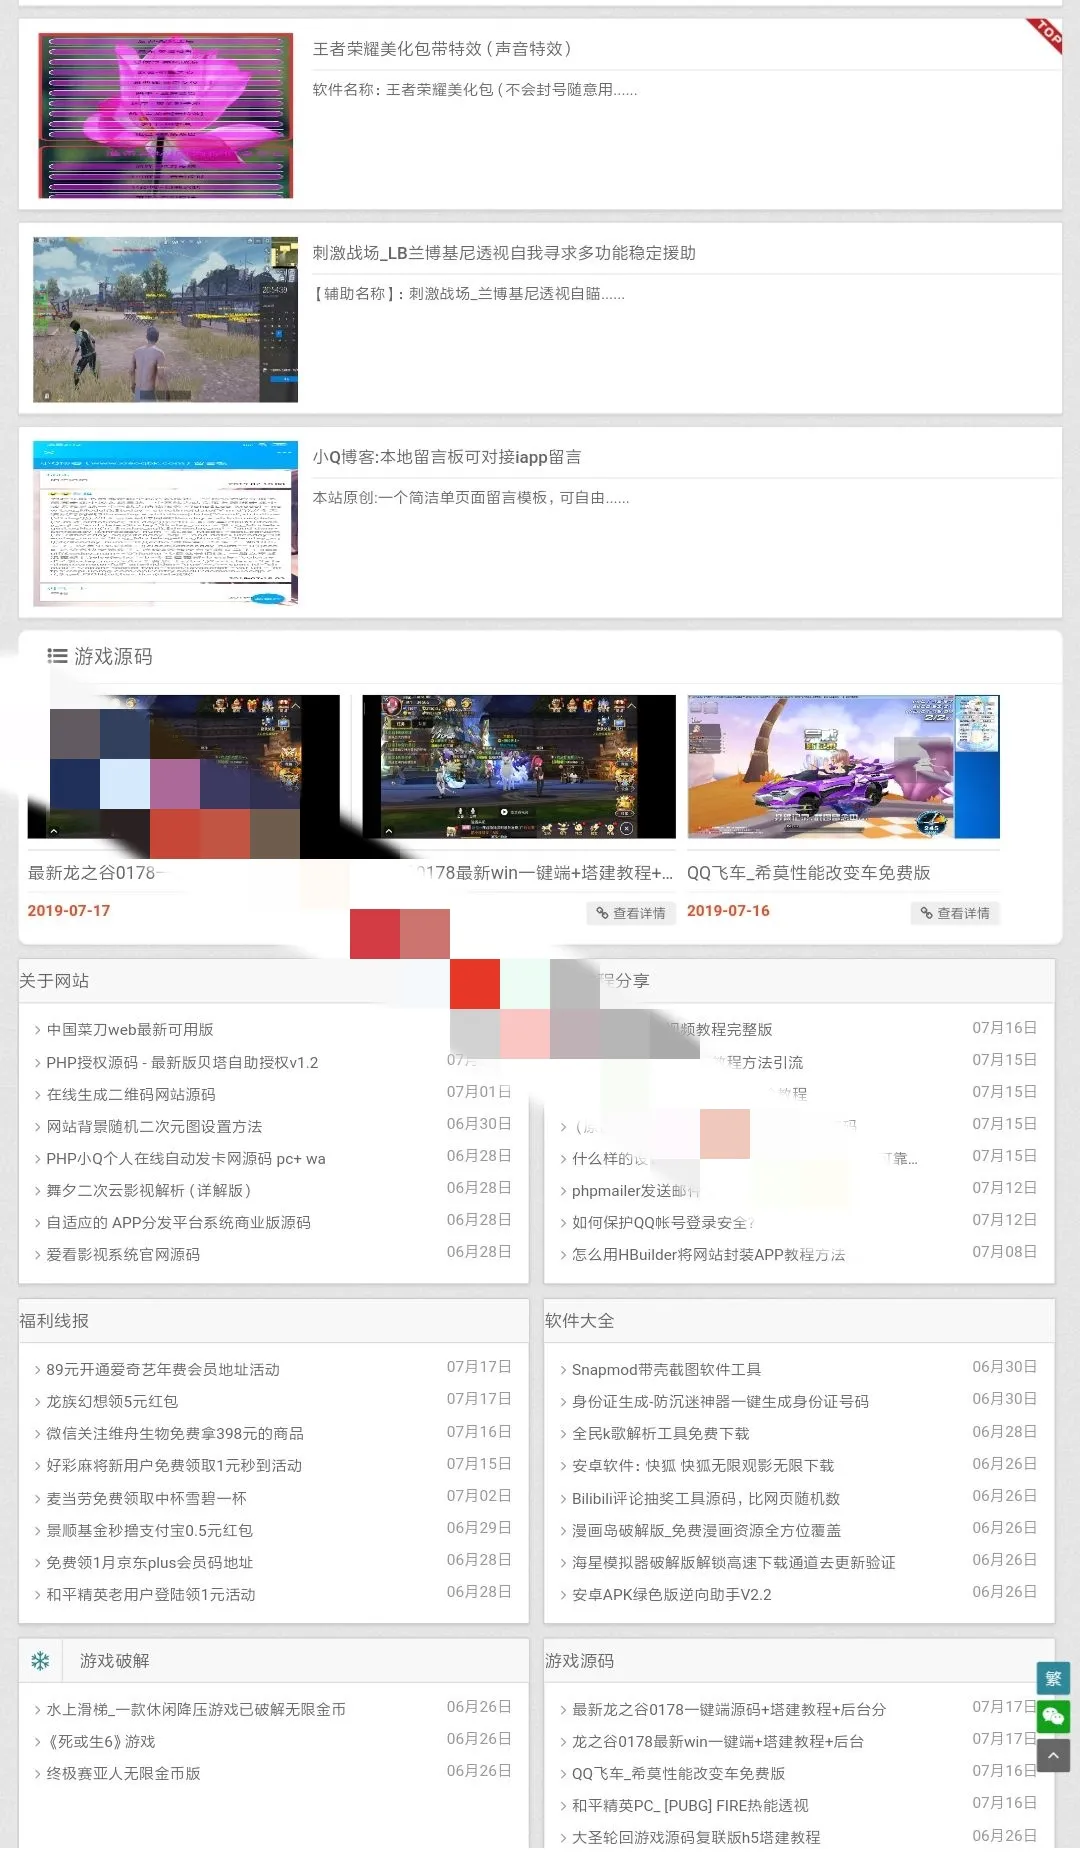The height and width of the screenshot is (1859, 1080).
Task: Open 自适应的 APP分发平台系统商业版源码
Action: point(178,1222)
